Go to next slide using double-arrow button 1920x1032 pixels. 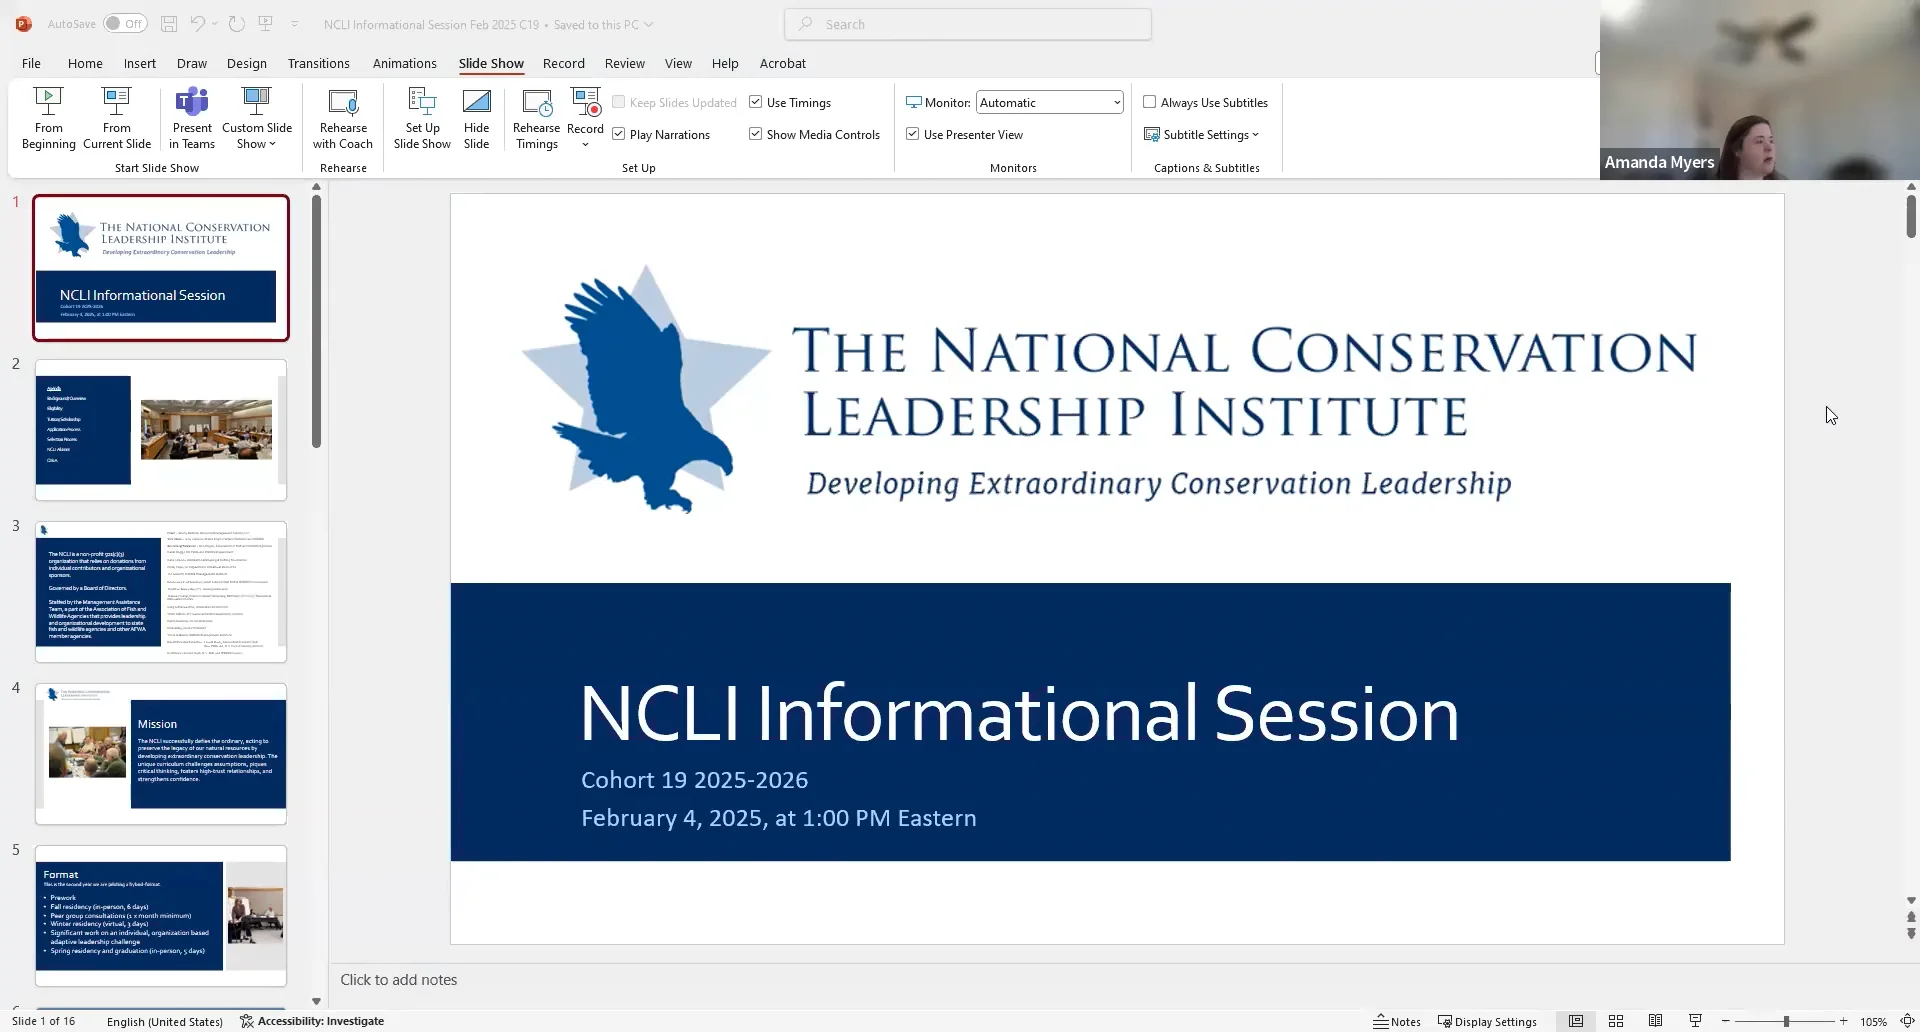tap(1911, 933)
